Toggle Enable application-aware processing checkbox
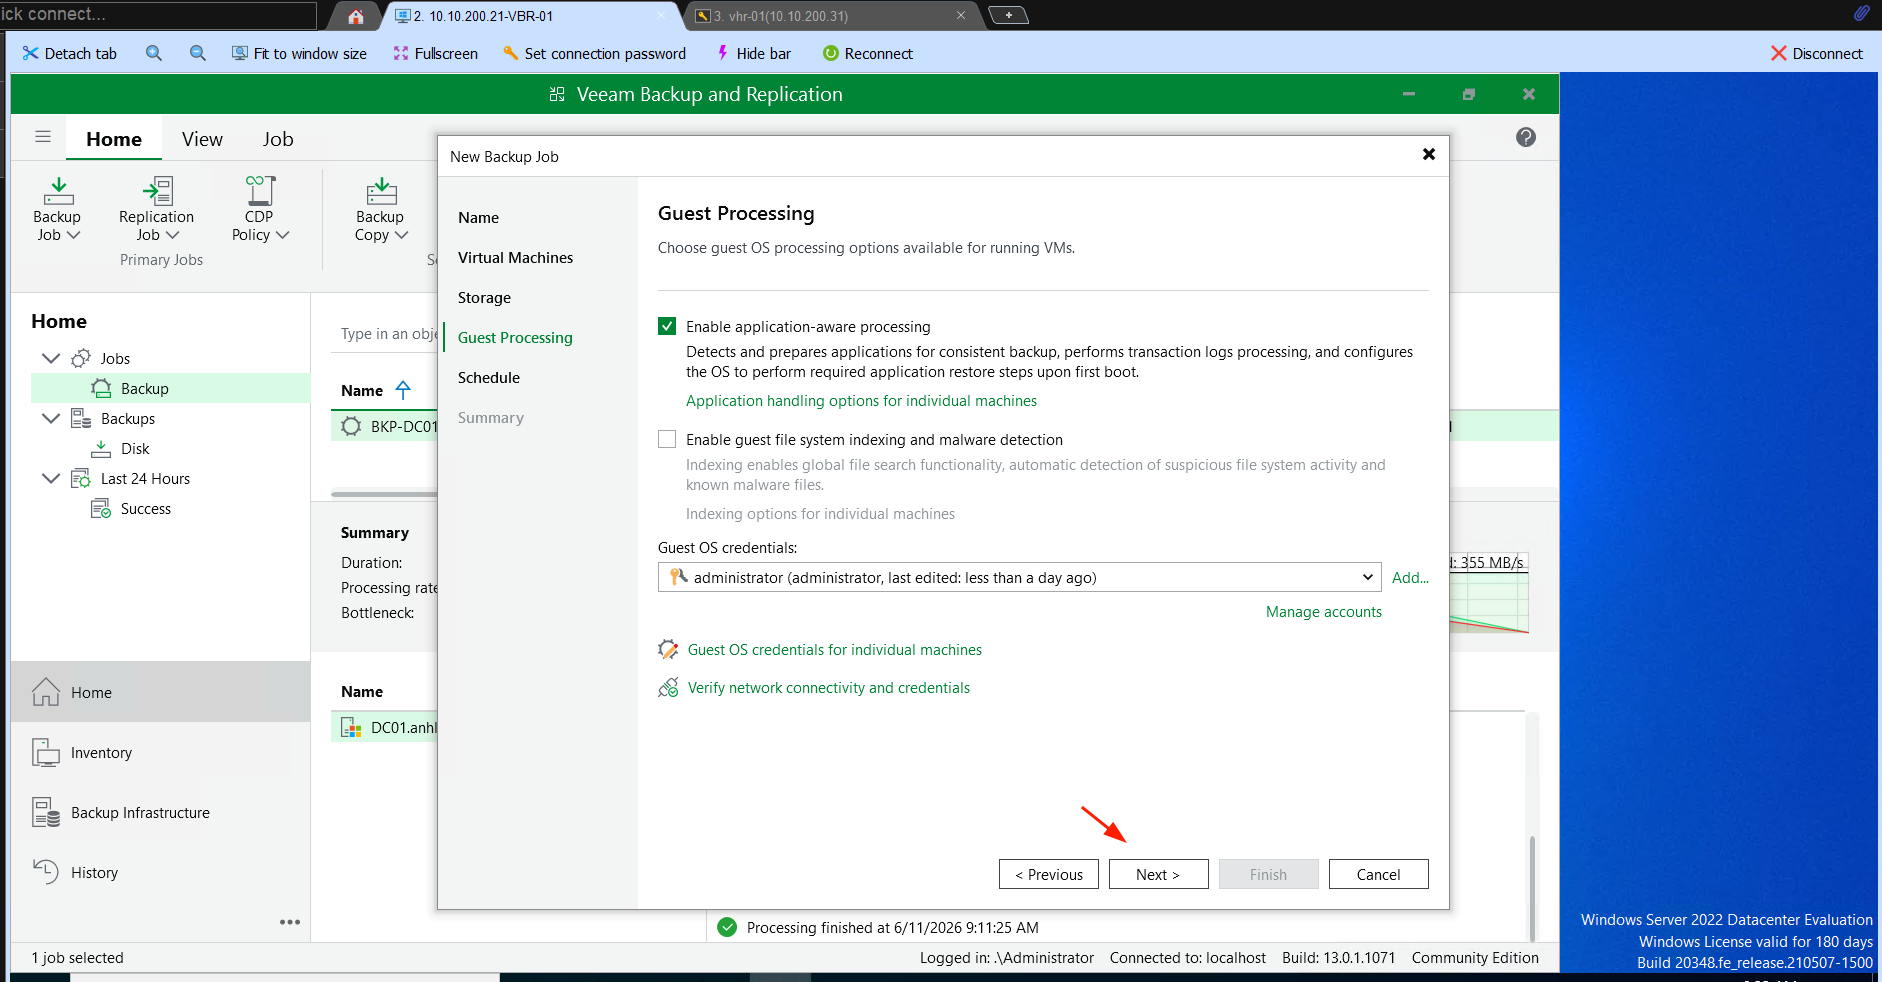 (667, 326)
